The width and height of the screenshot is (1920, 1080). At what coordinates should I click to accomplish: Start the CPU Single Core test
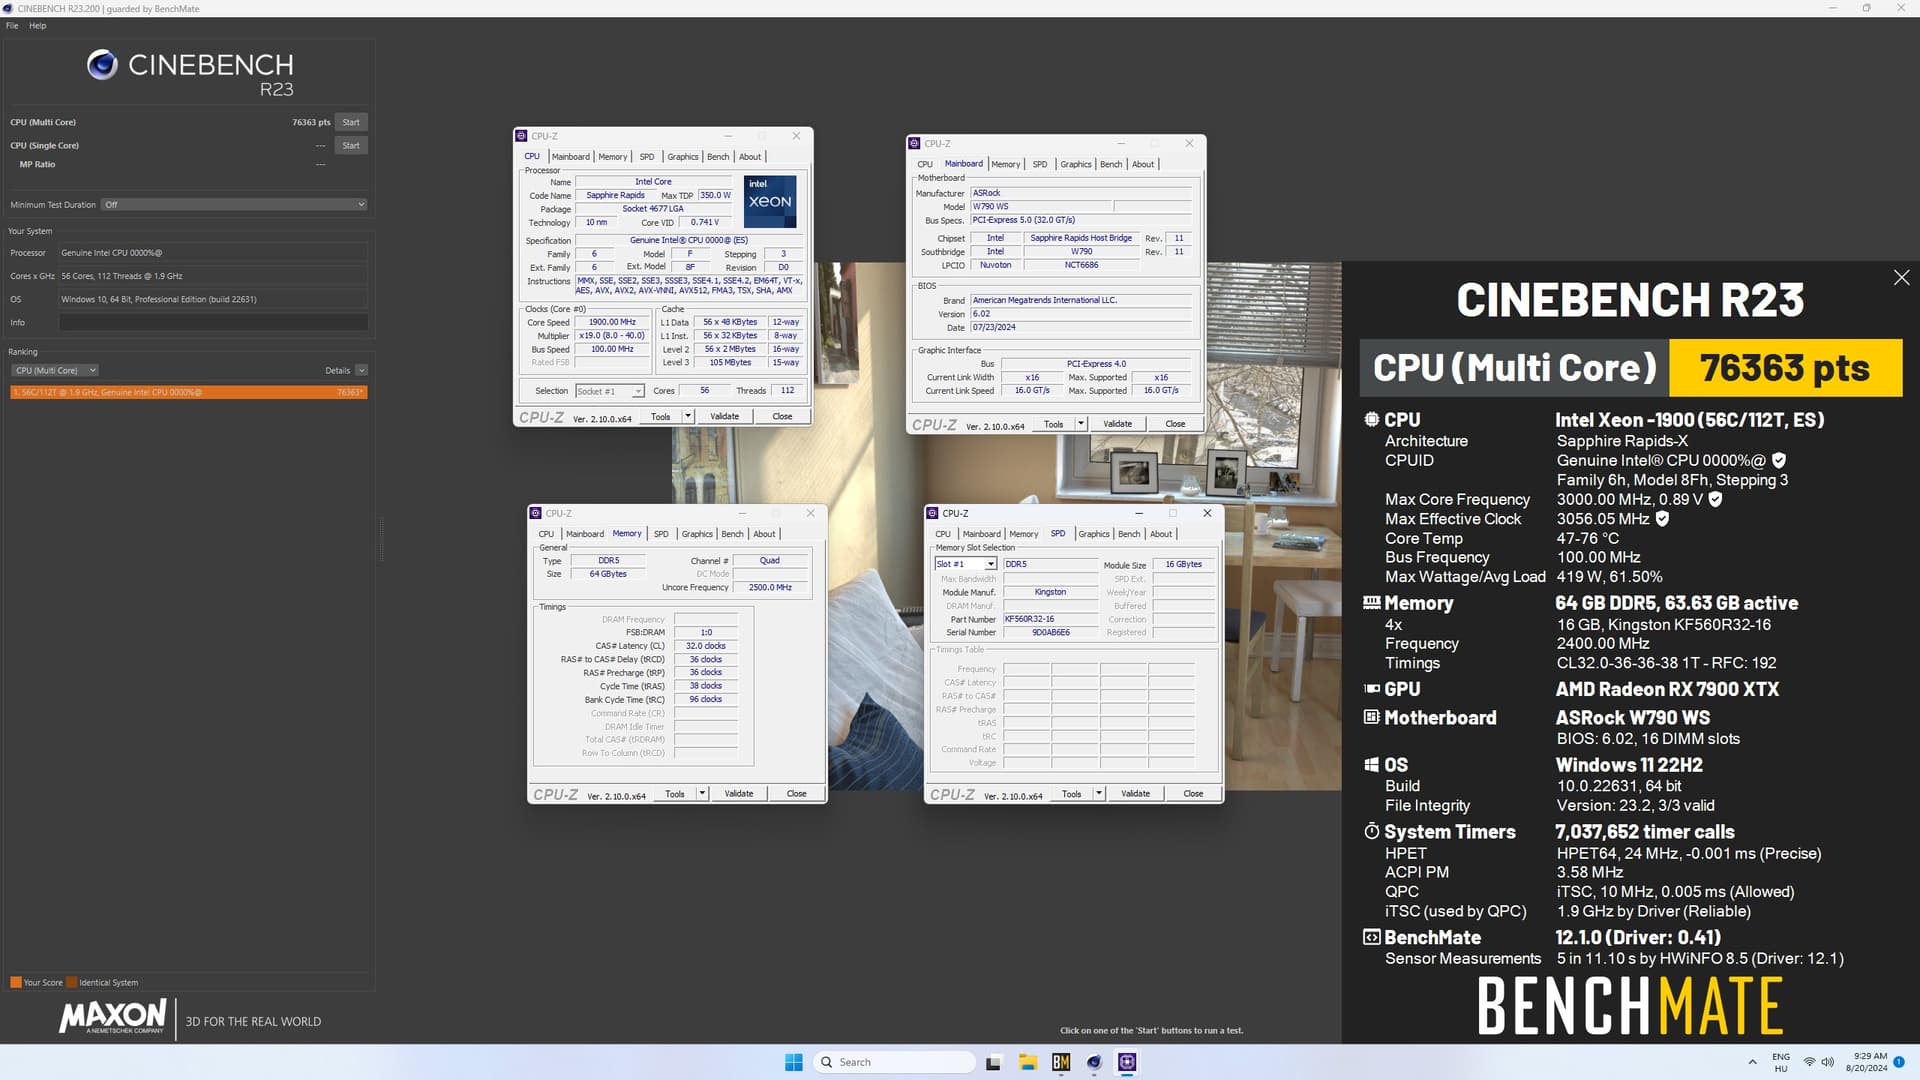pyautogui.click(x=350, y=146)
